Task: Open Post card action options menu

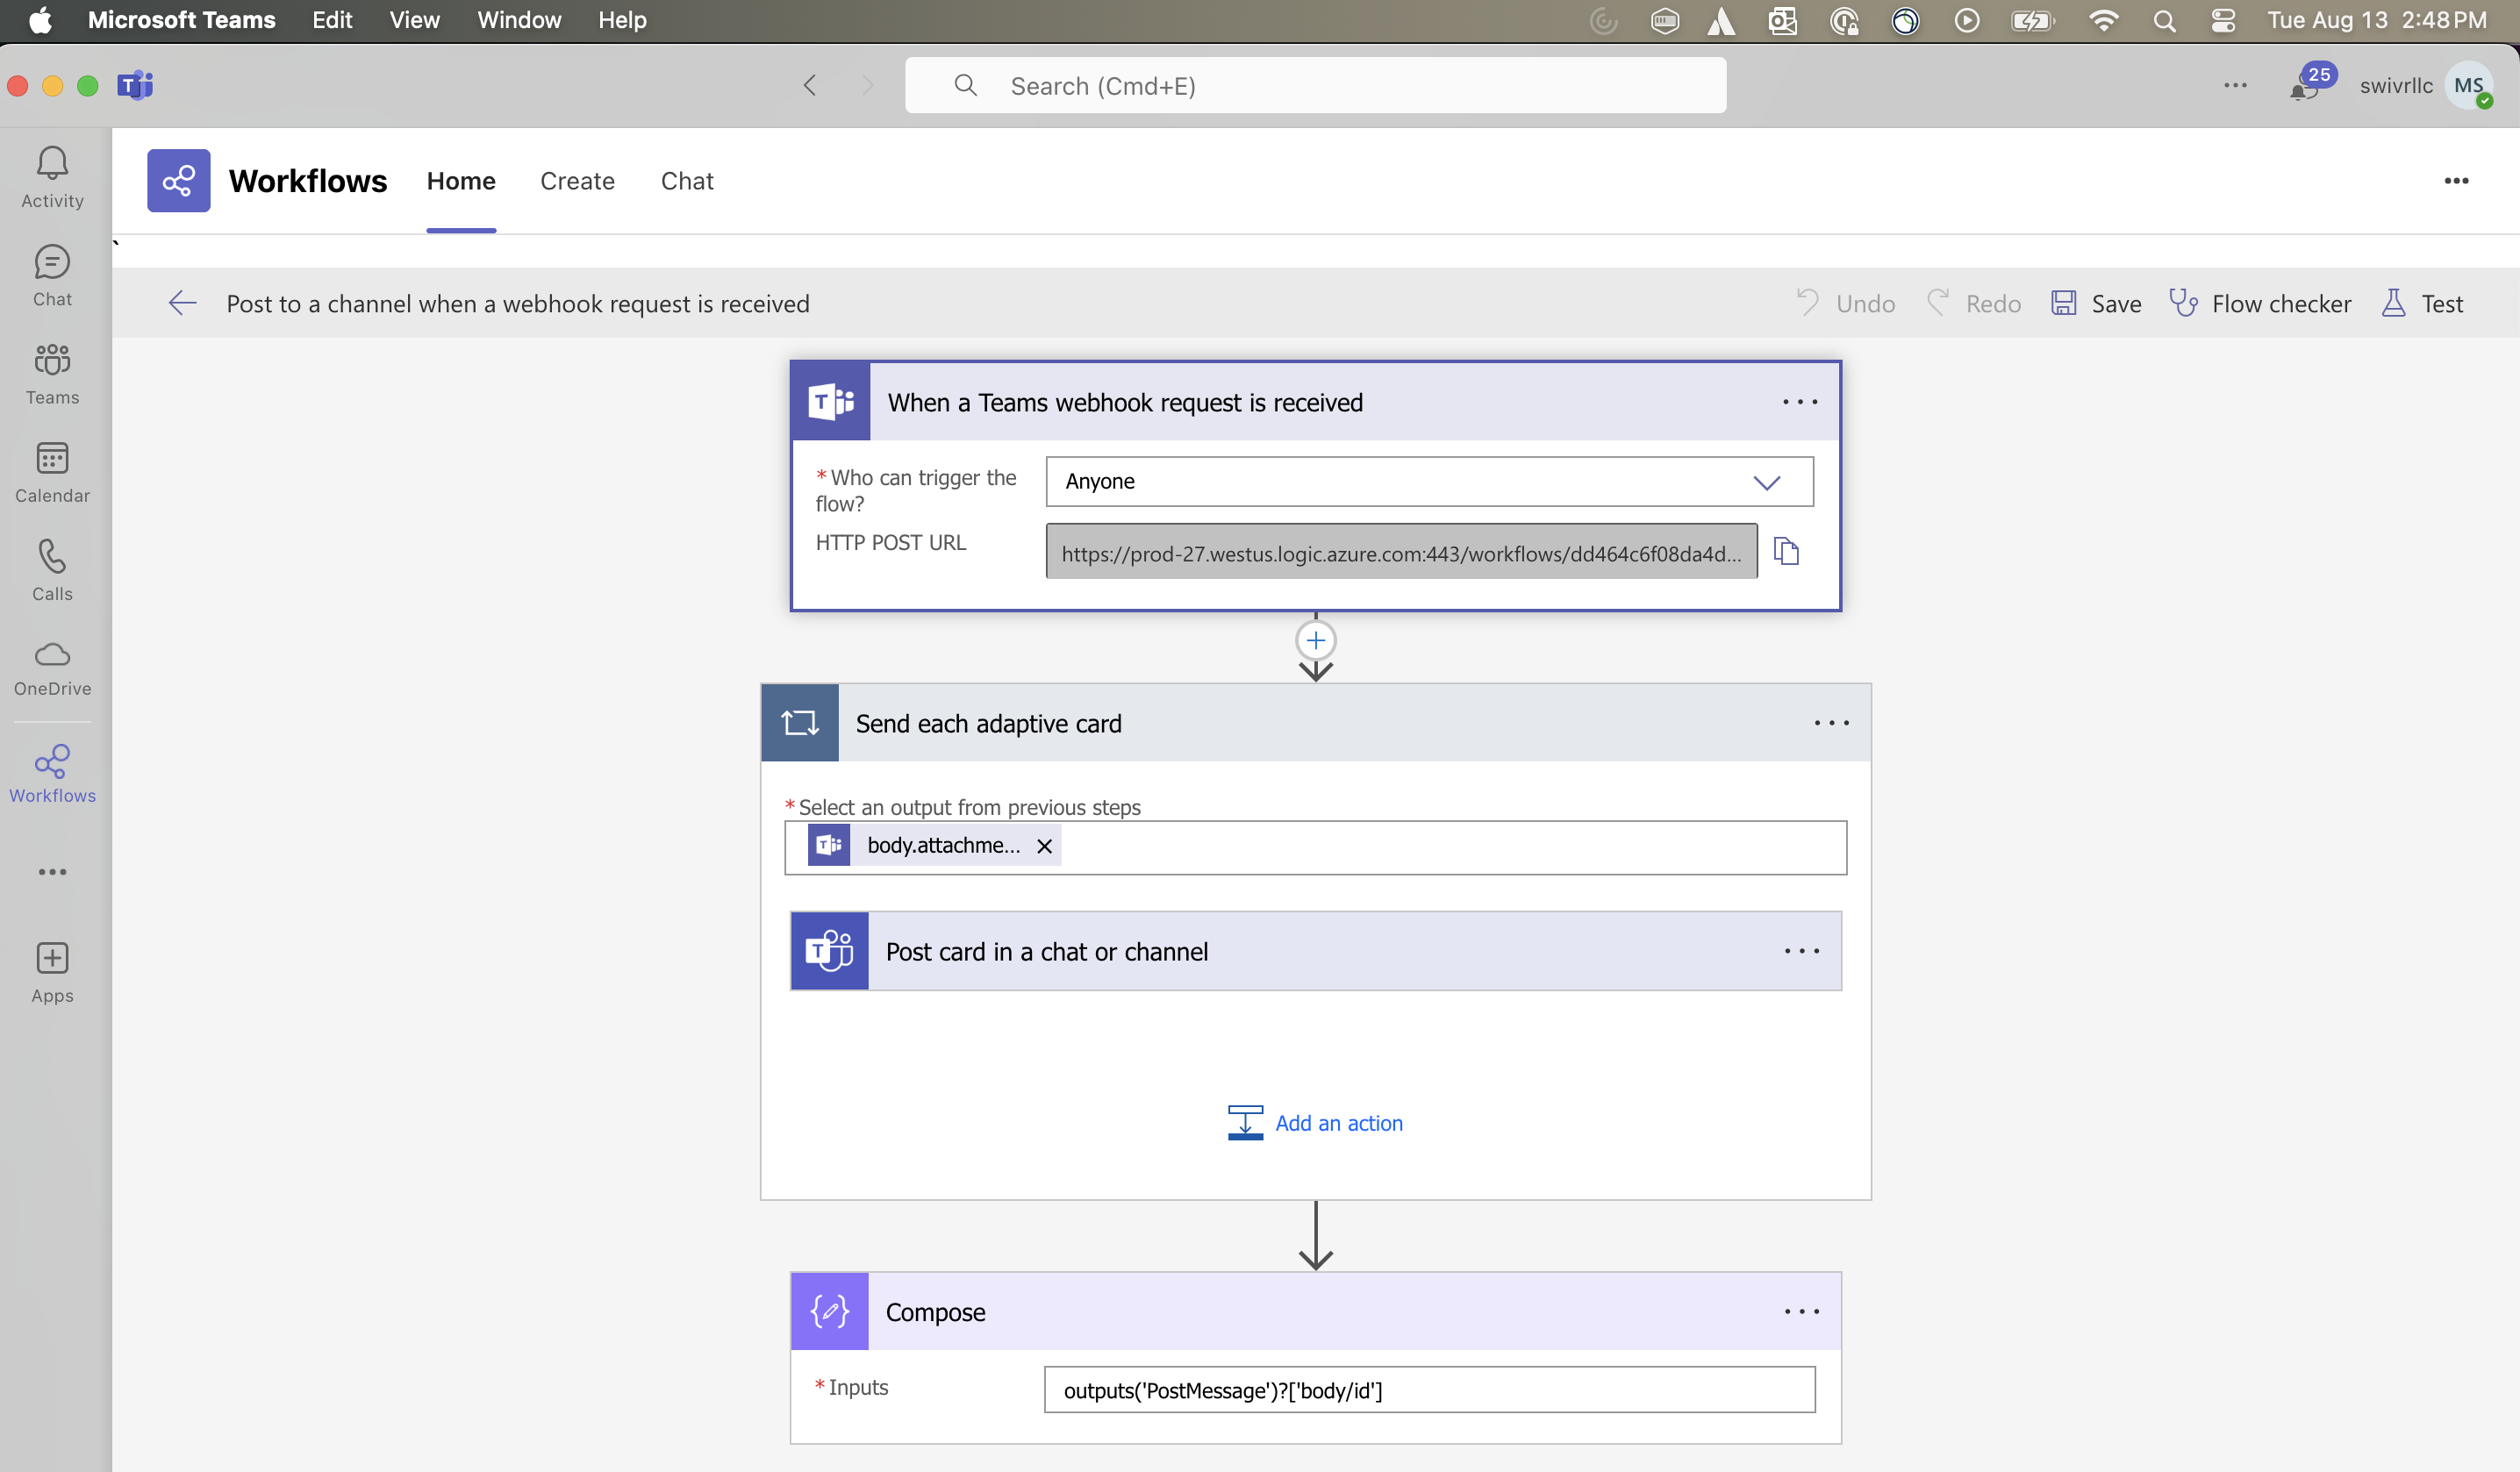Action: point(1801,951)
